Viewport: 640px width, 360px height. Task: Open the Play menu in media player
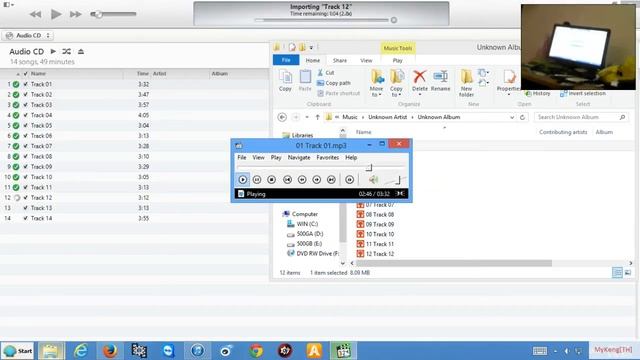[276, 158]
